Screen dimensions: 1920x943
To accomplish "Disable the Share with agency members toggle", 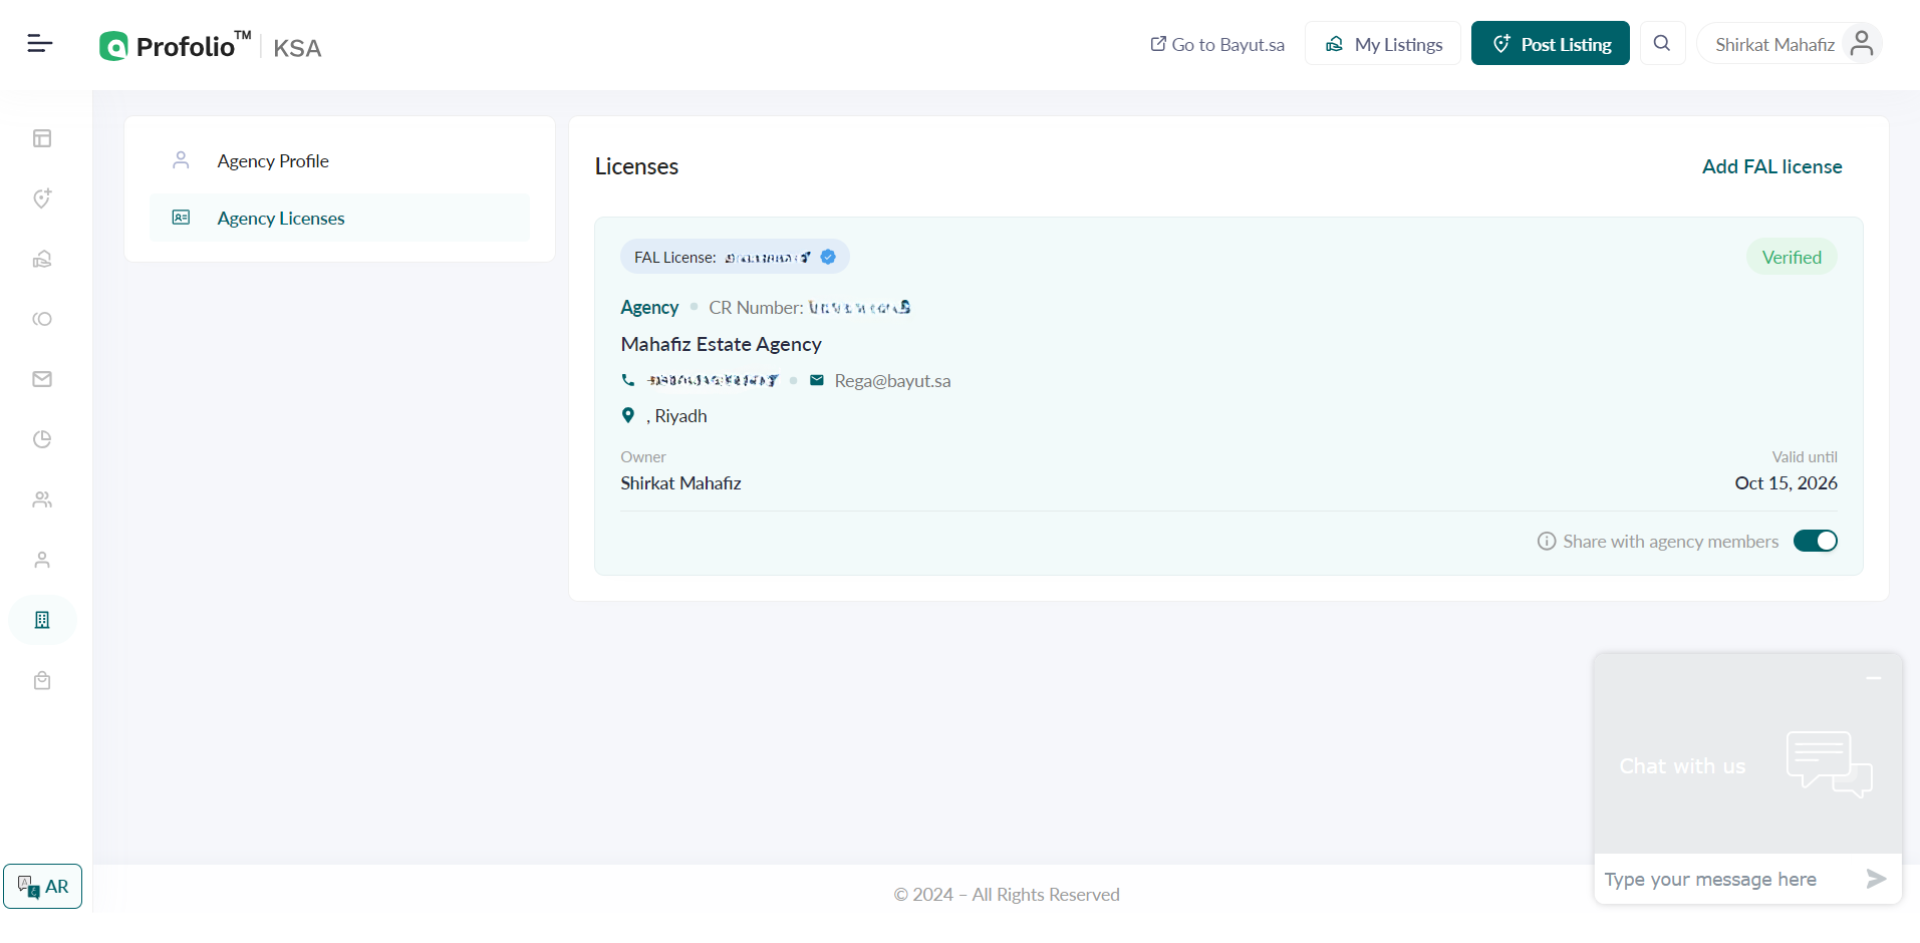I will [x=1815, y=541].
